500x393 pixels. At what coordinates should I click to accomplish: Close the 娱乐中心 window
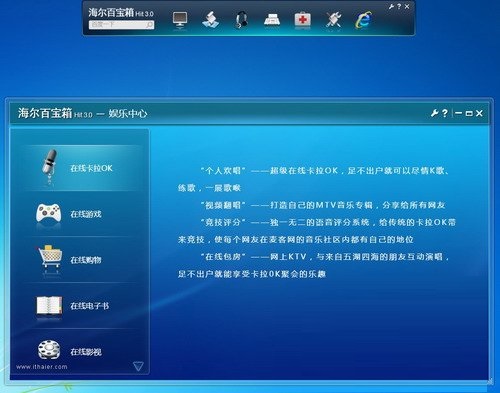[x=479, y=113]
